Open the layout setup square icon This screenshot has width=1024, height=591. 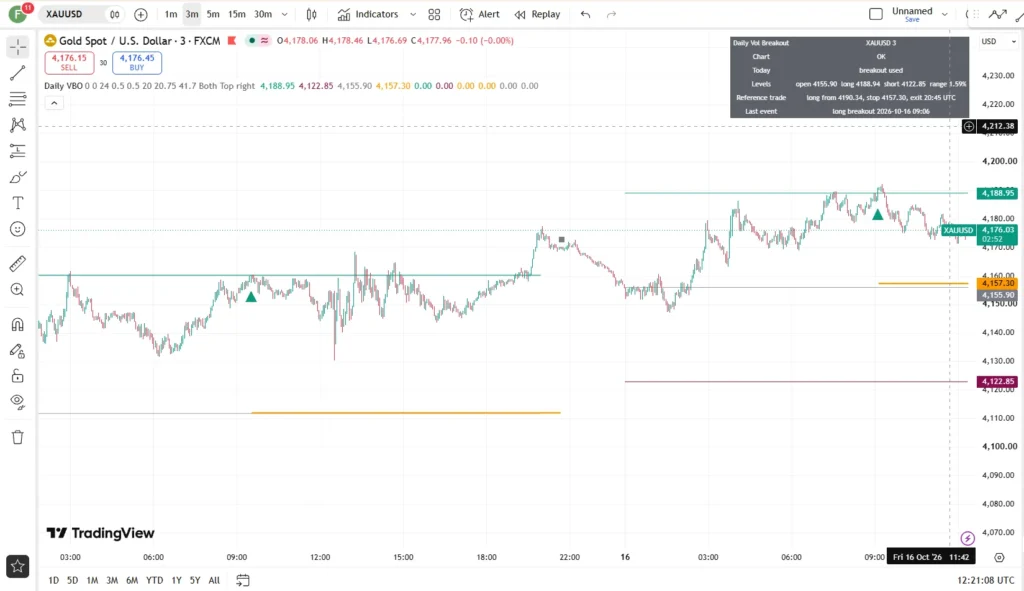point(876,14)
